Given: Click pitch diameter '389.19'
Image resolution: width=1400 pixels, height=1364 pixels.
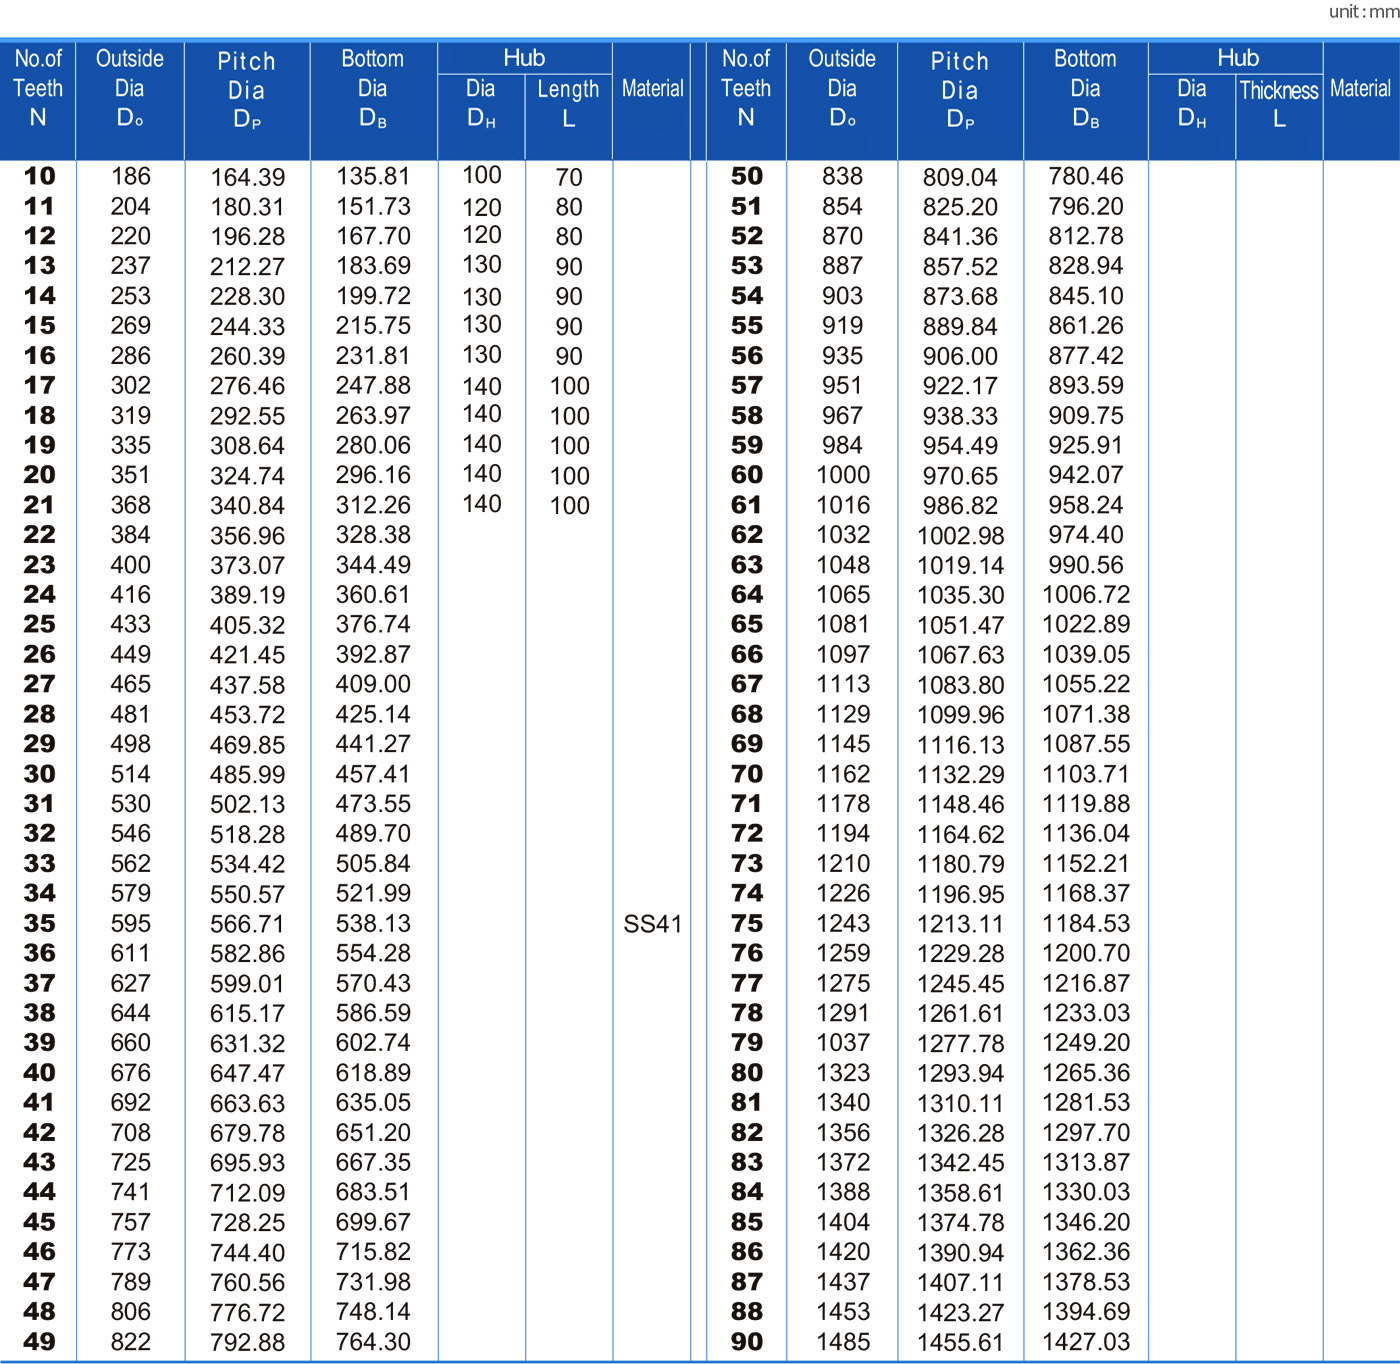Looking at the screenshot, I should [x=247, y=596].
